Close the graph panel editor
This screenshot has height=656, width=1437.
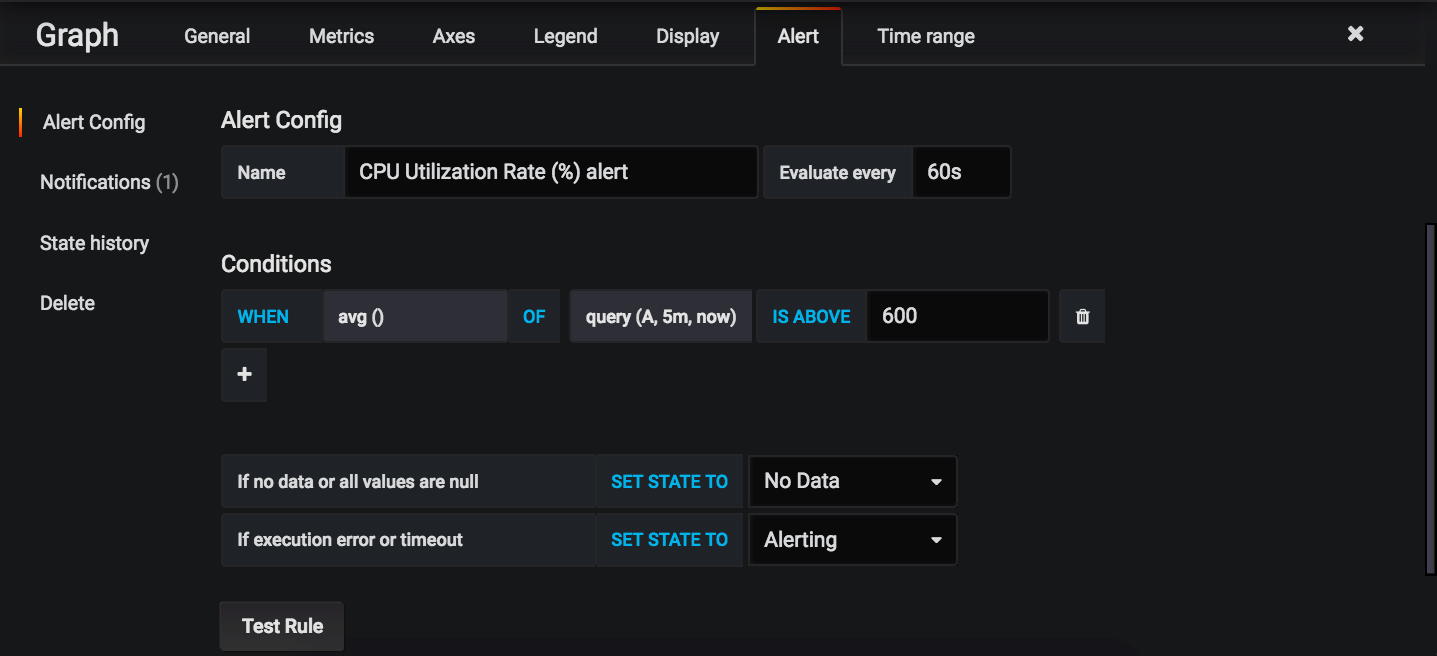[x=1355, y=33]
